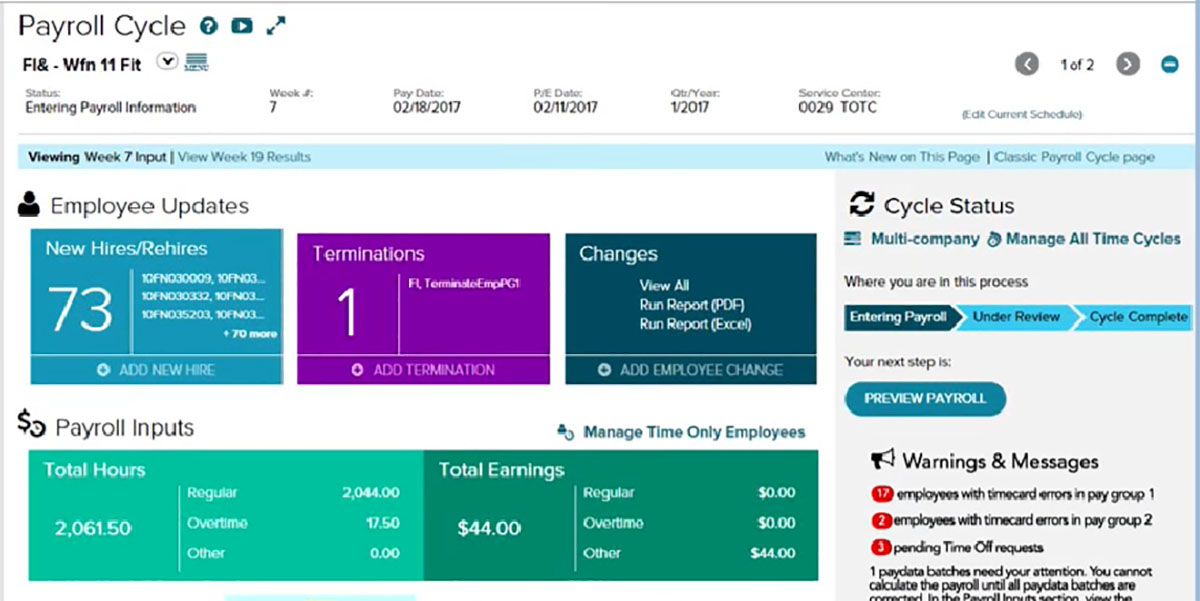Go to previous payroll cycle arrow
Image resolution: width=1200 pixels, height=601 pixels.
pyautogui.click(x=1027, y=65)
